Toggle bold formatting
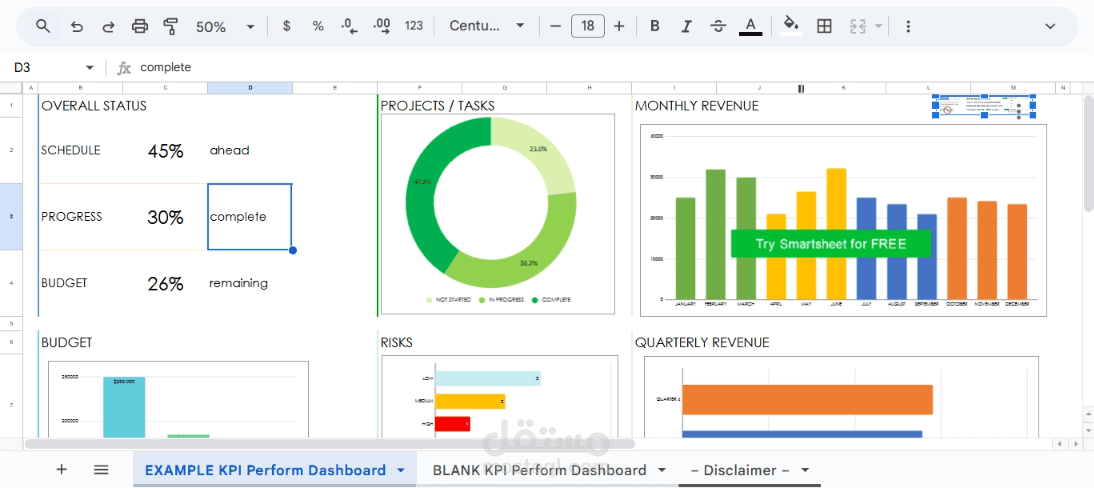Viewport: 1094px width, 488px height. 654,27
